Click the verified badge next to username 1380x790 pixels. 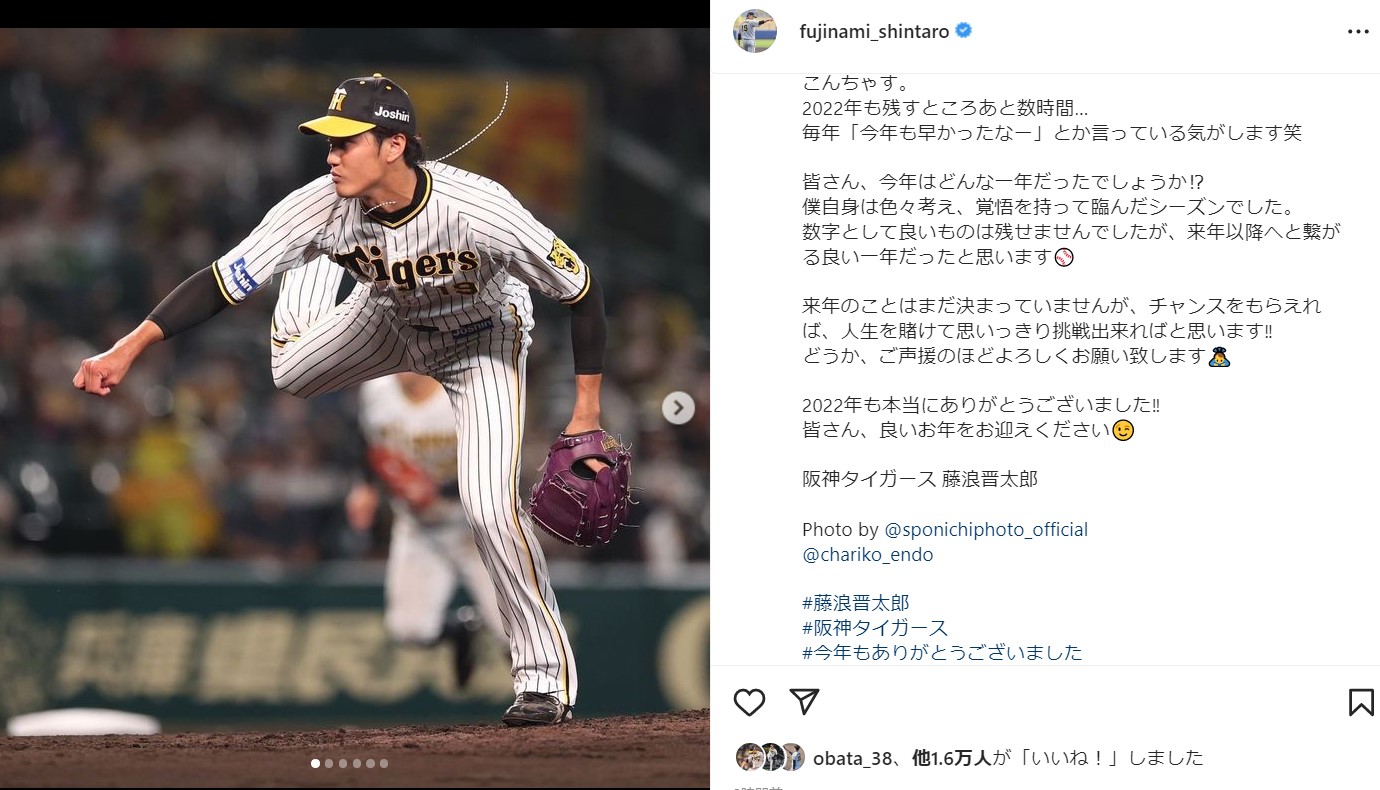[x=964, y=31]
